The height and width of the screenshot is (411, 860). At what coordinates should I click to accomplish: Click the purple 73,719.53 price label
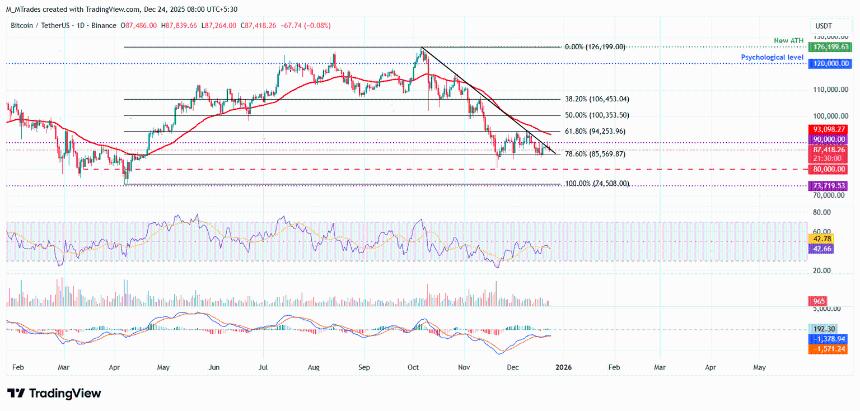[830, 185]
